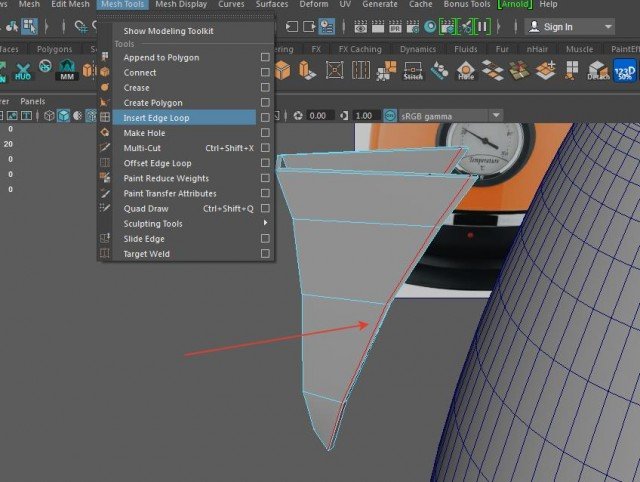This screenshot has width=640, height=482.
Task: Open option box for Insert Edge Loop
Action: [265, 118]
